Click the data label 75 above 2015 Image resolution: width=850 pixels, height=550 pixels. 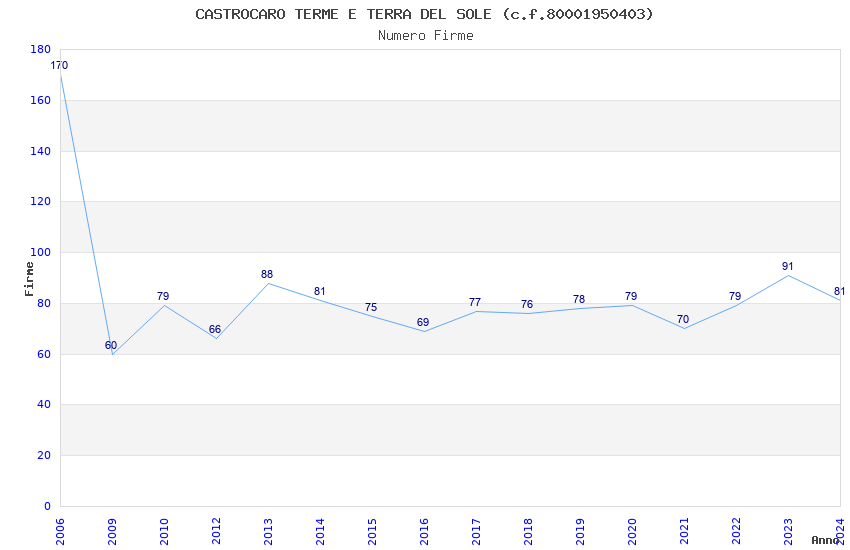tap(371, 307)
